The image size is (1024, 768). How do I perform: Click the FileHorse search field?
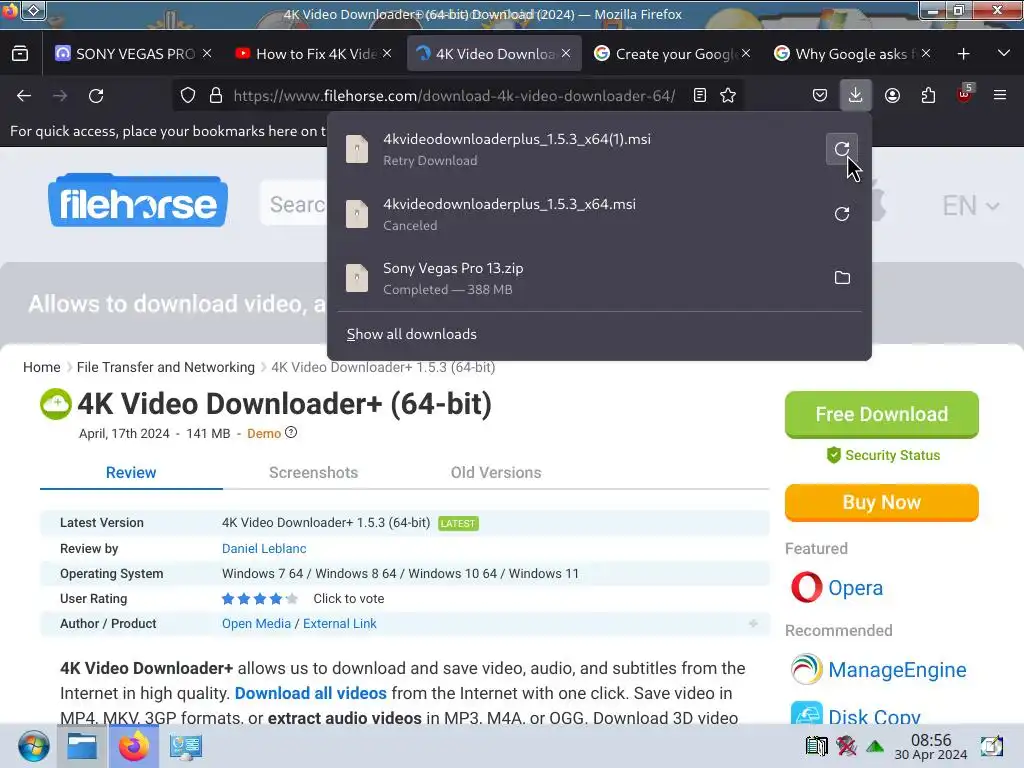[x=294, y=204]
